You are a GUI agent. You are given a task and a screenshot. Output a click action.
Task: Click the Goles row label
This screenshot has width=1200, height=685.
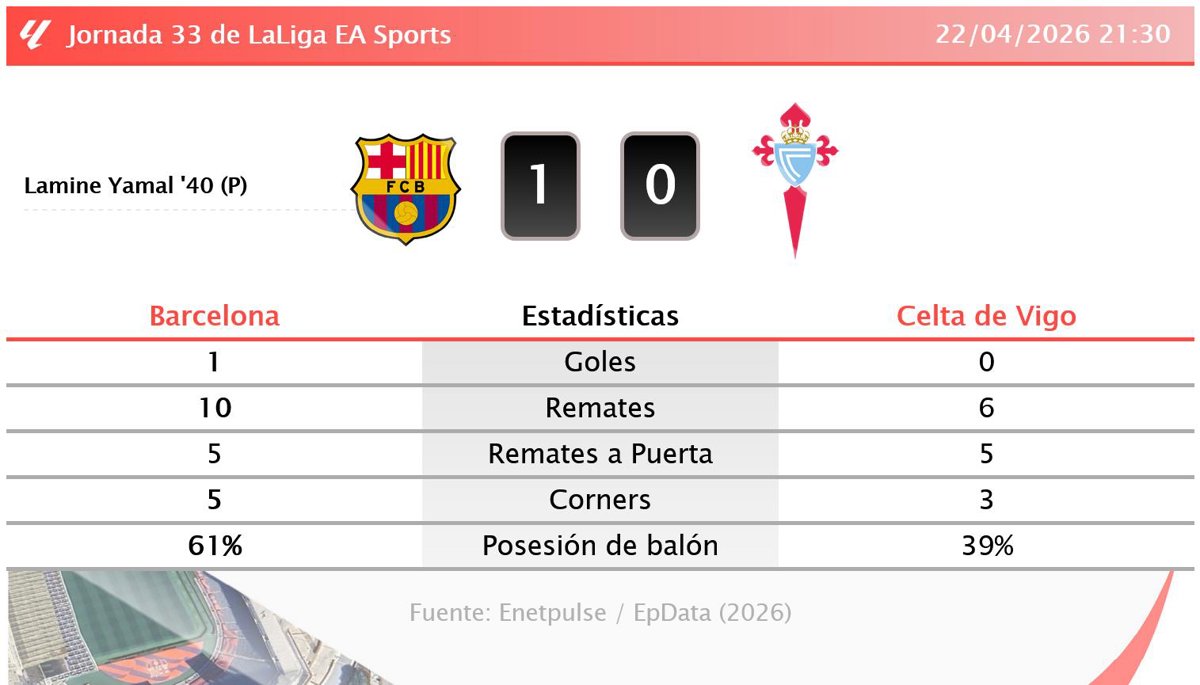600,362
